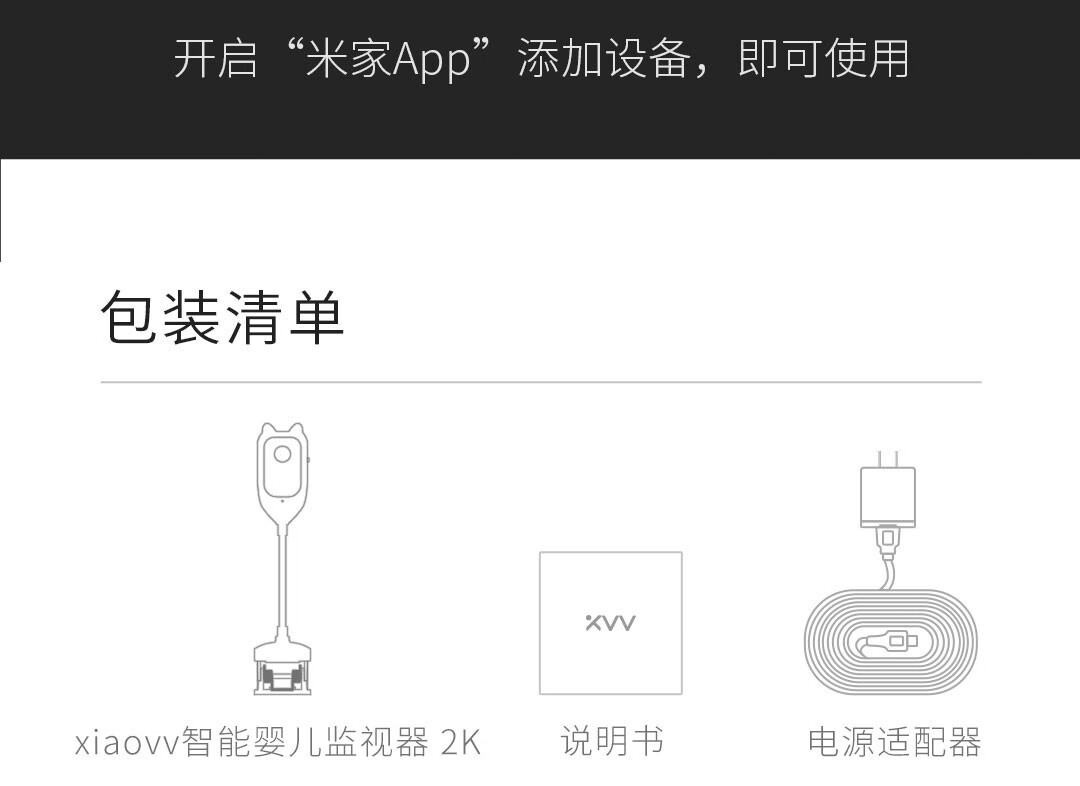Click the monitor clamp base drawing
1080x786 pixels.
pyautogui.click(x=282, y=668)
